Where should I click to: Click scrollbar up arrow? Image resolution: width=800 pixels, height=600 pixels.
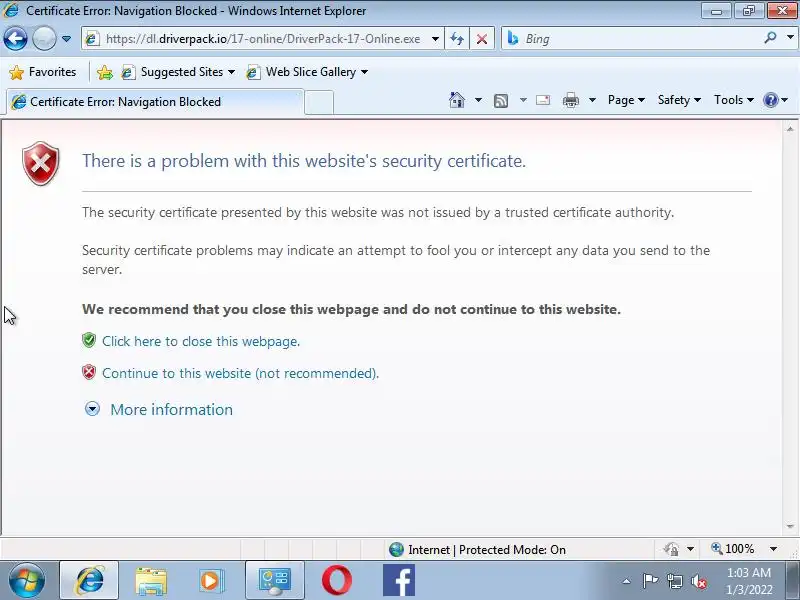(x=790, y=129)
